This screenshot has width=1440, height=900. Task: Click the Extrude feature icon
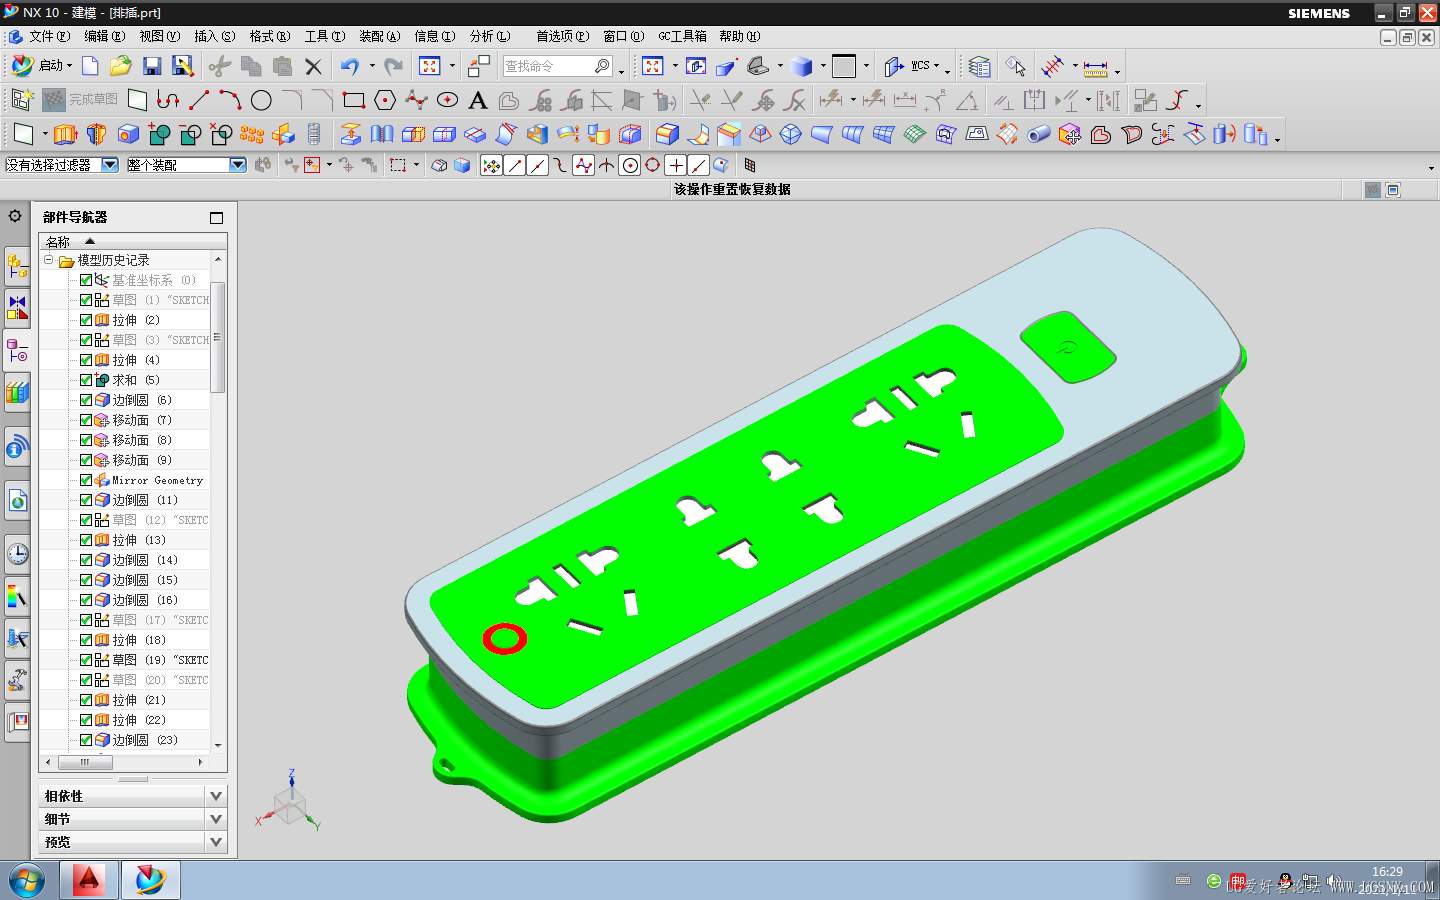coord(65,134)
